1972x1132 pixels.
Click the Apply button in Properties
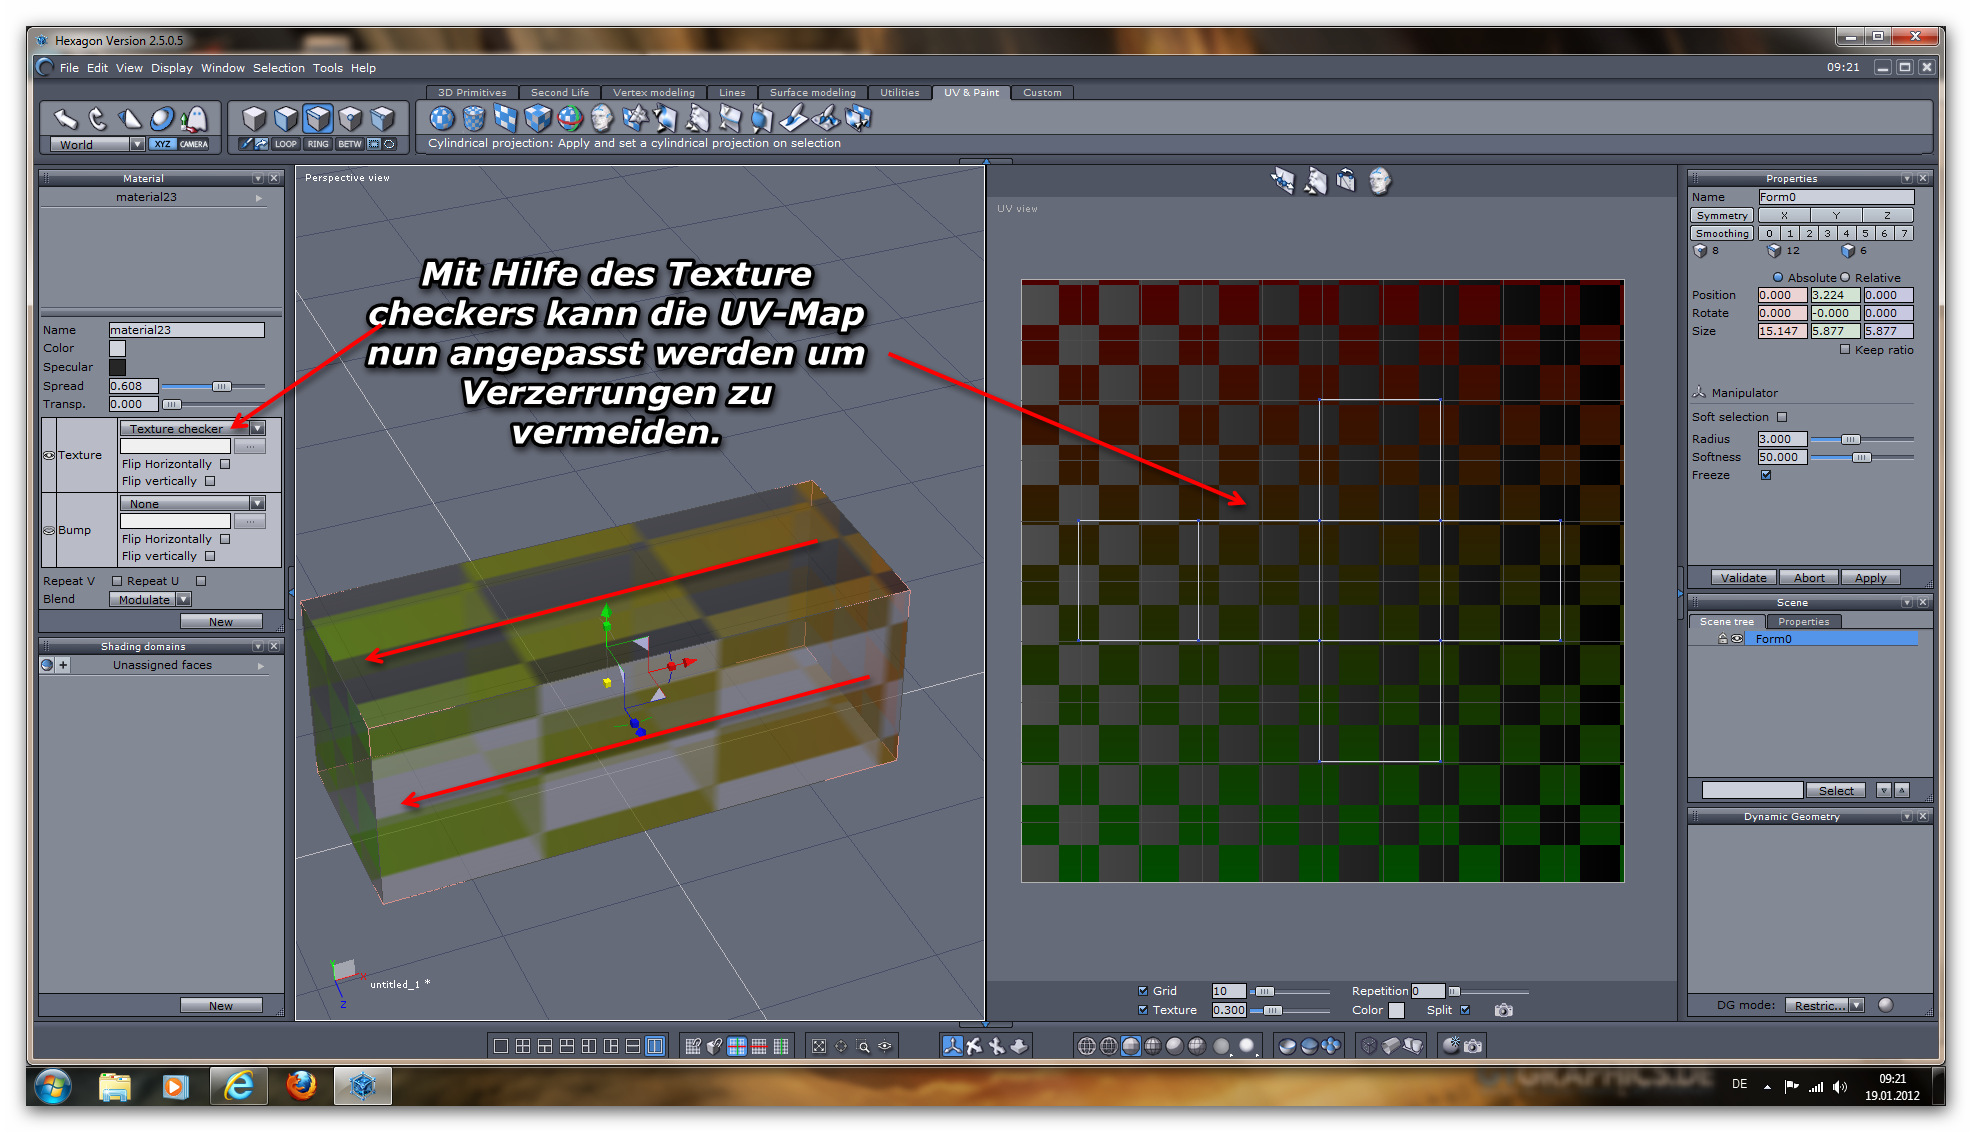[1869, 578]
